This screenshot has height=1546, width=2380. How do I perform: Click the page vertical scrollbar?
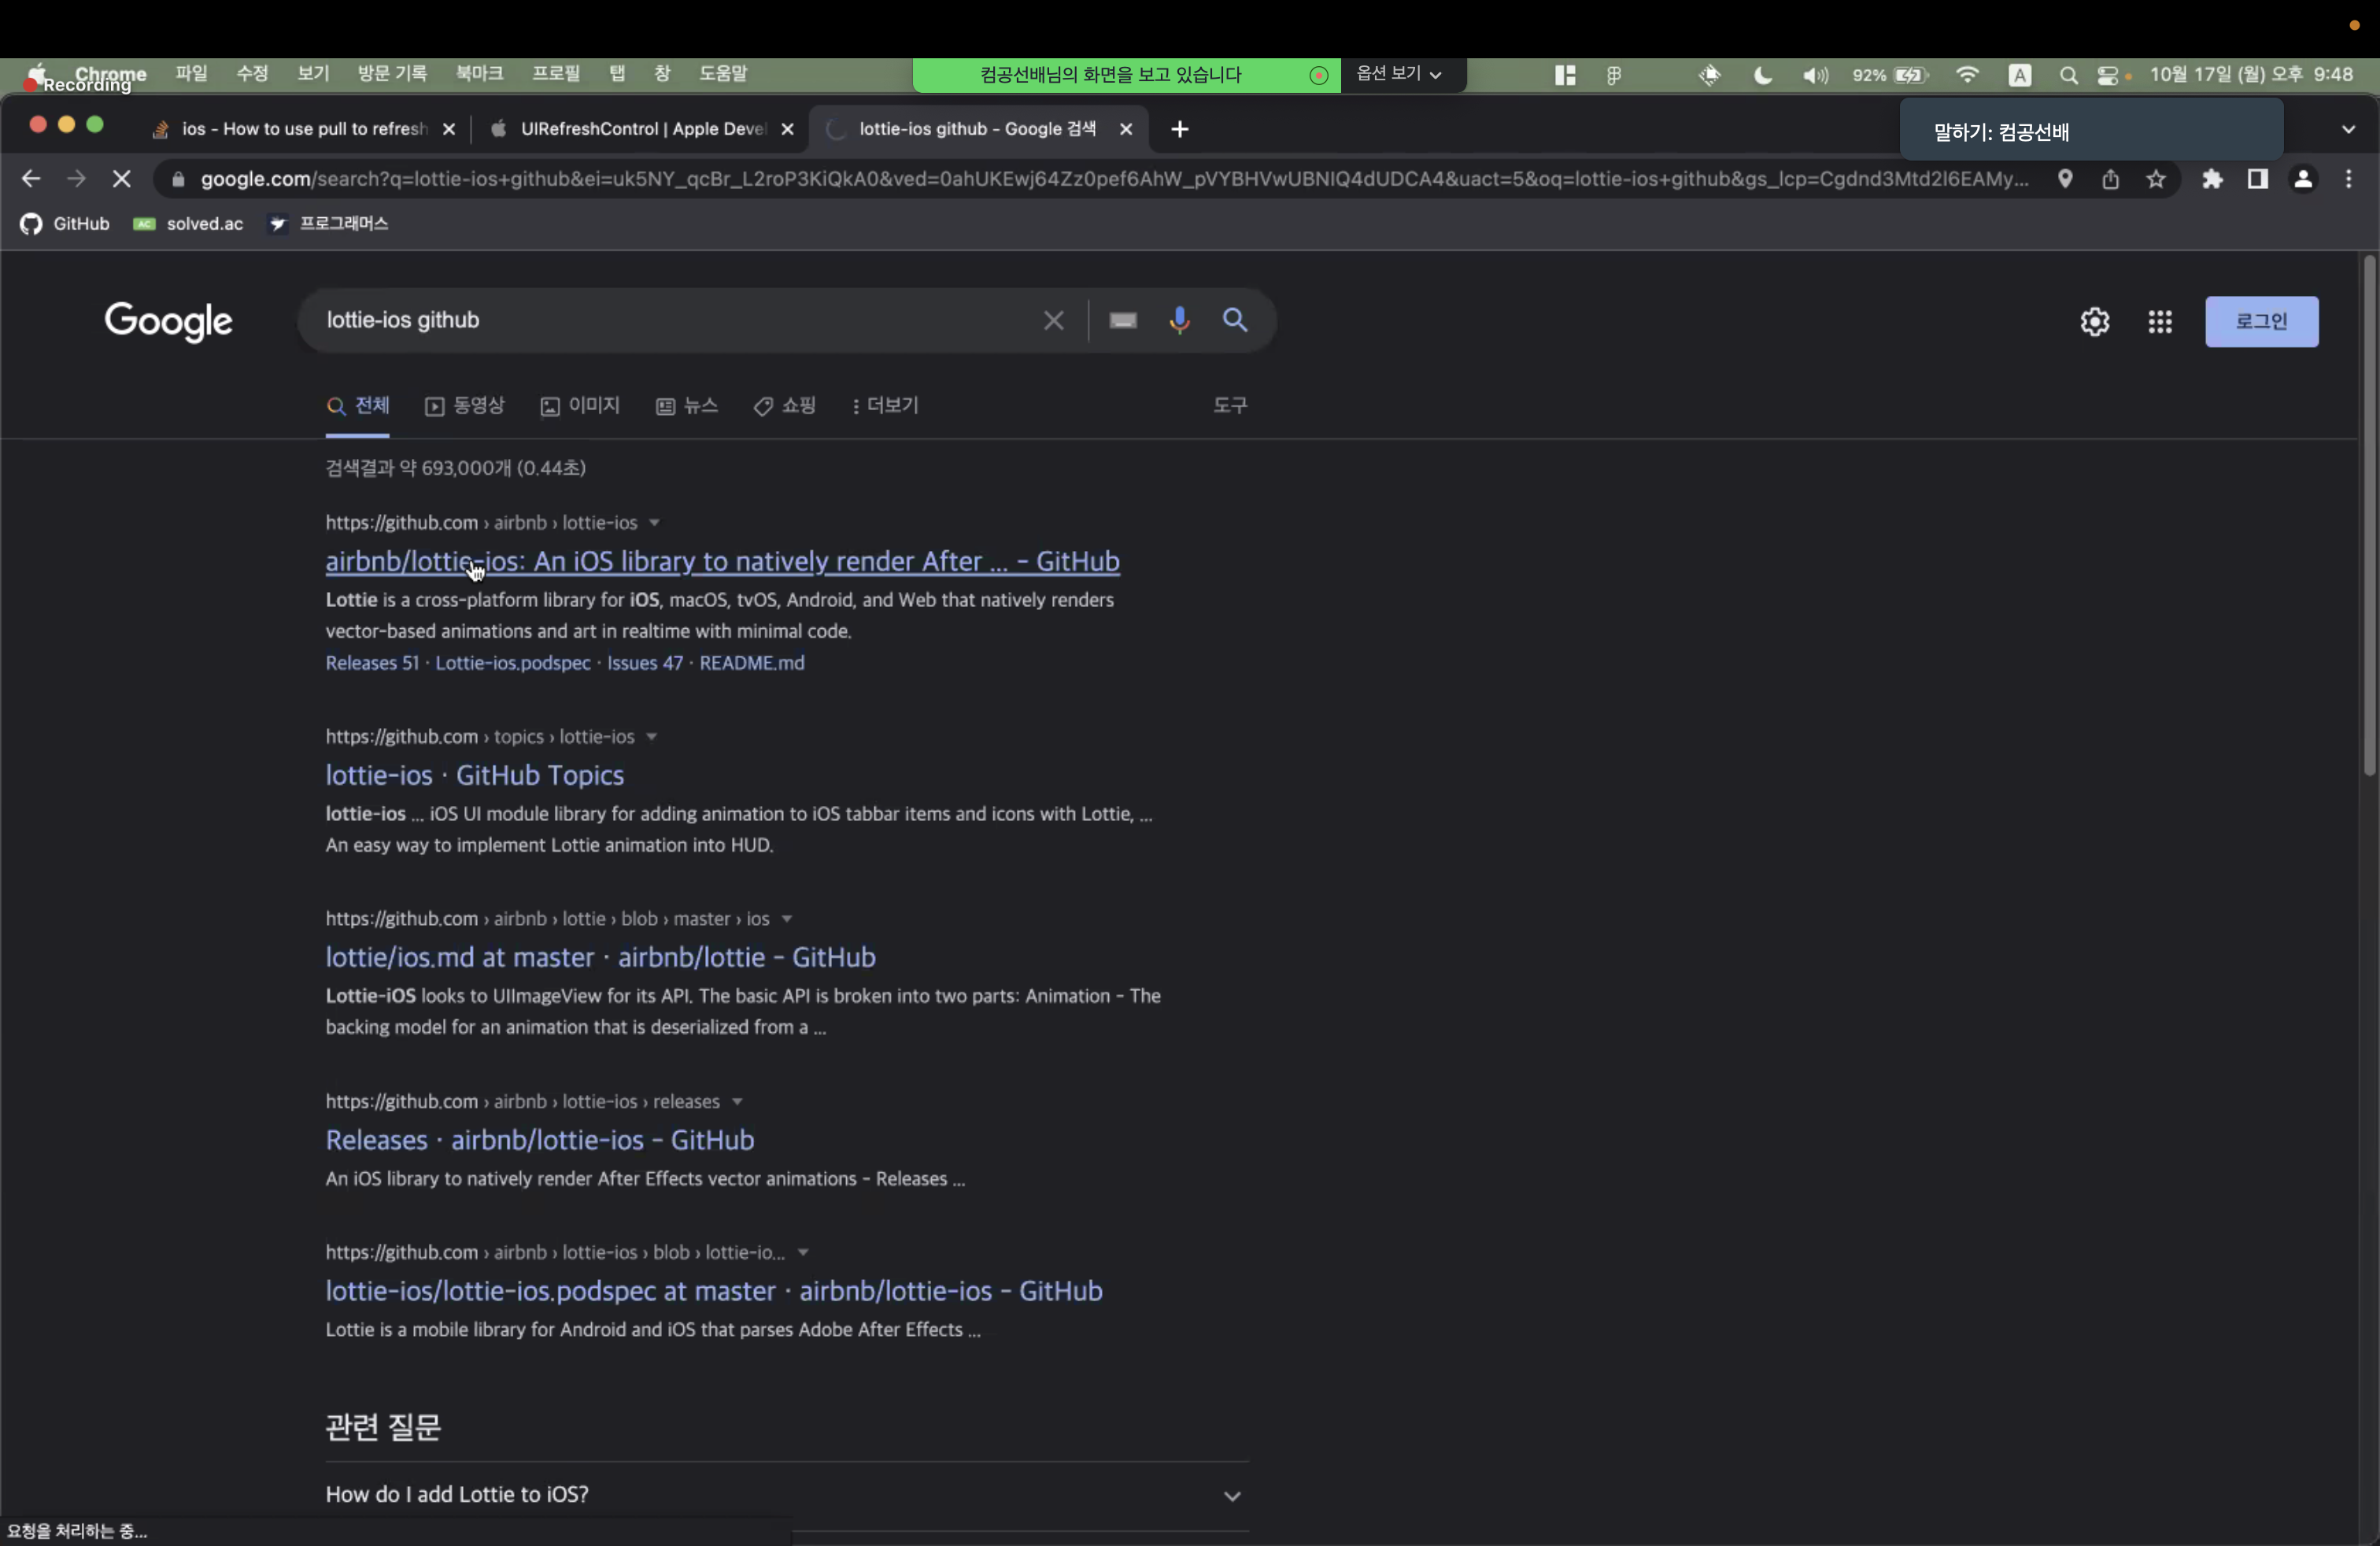[2368, 515]
